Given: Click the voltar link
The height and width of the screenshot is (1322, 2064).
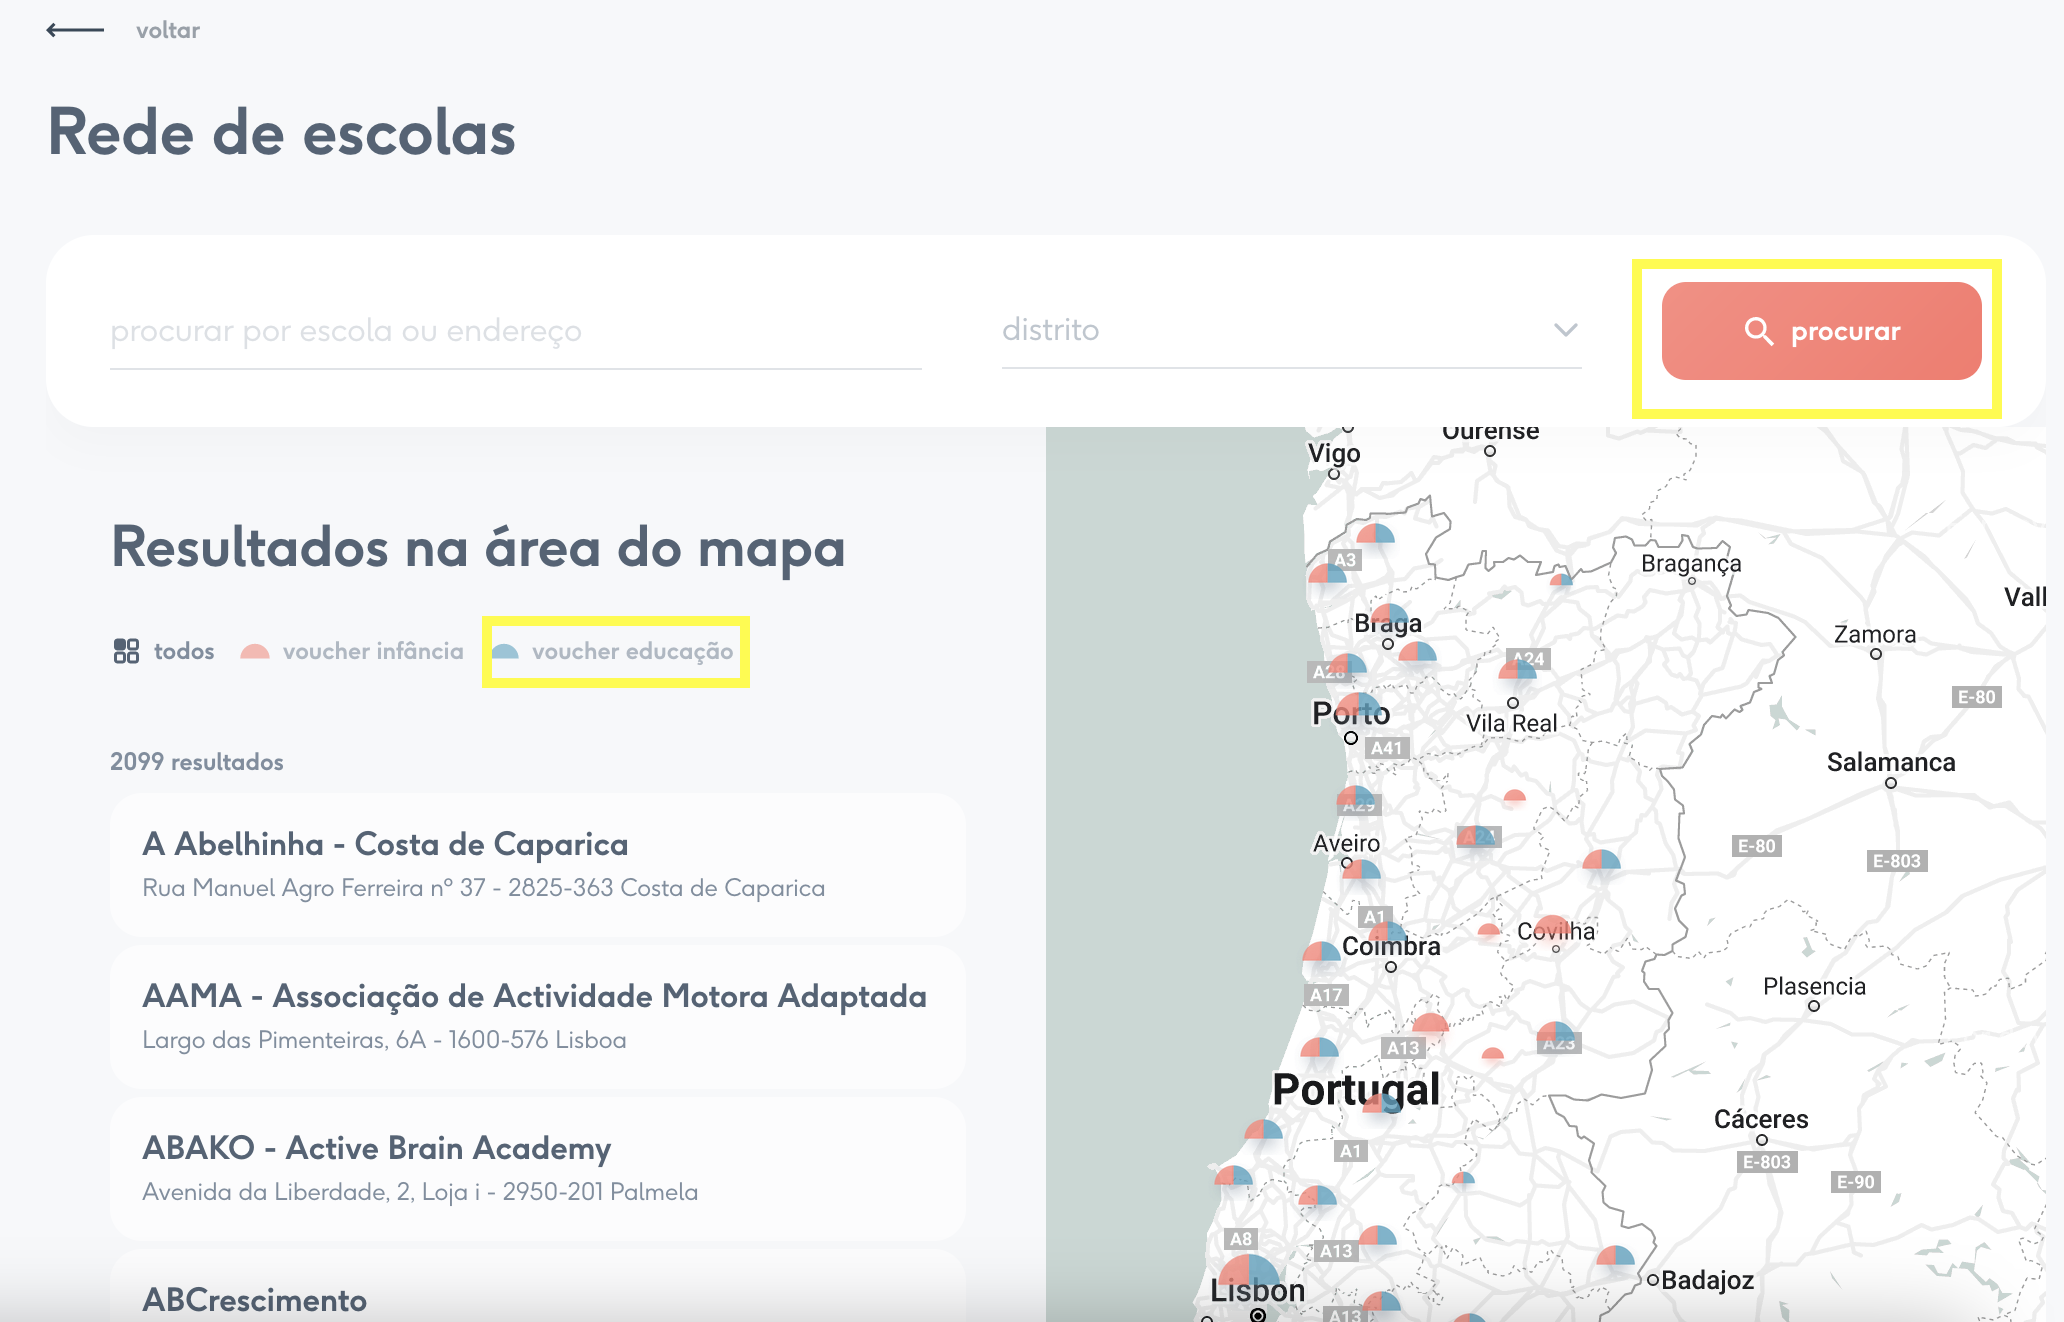Looking at the screenshot, I should 167,30.
